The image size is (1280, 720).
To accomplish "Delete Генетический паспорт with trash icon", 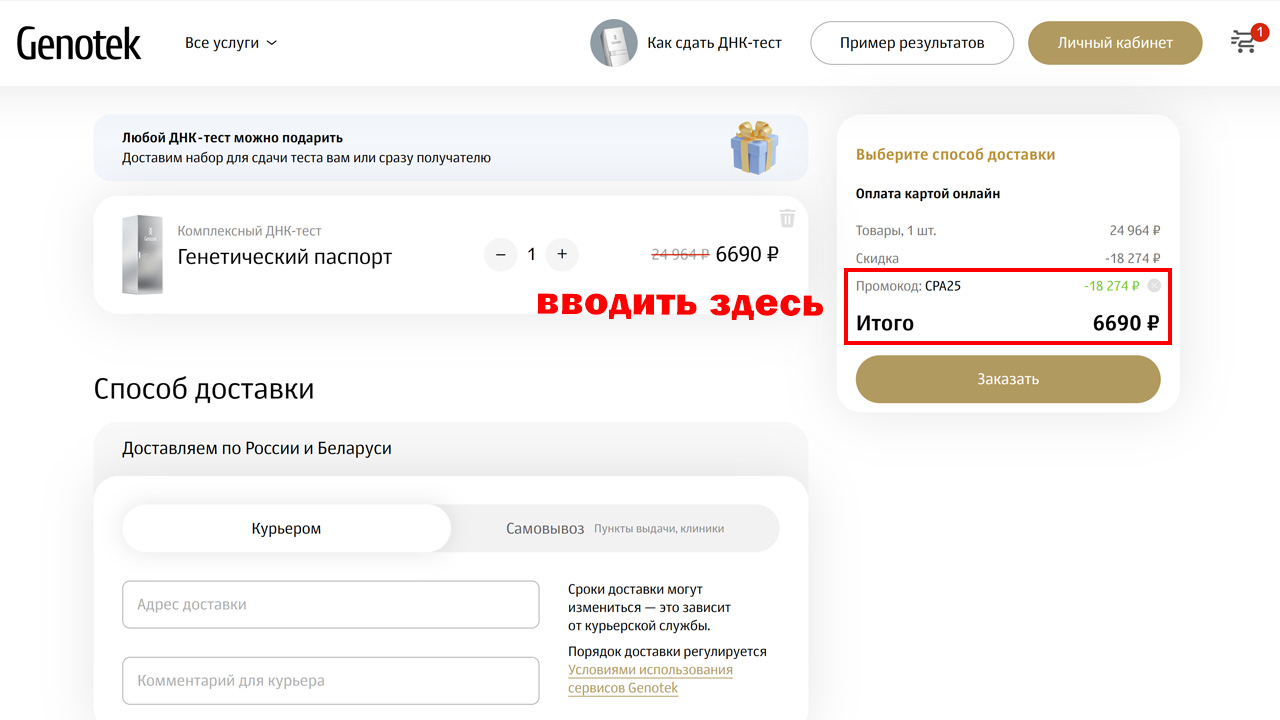I will 787,218.
